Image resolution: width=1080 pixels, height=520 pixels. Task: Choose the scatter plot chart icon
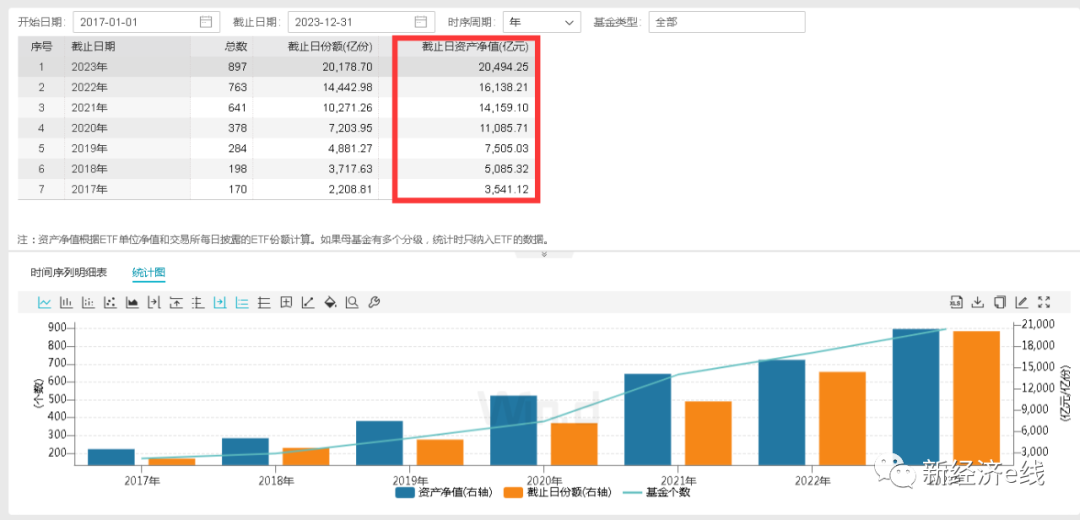coord(110,302)
